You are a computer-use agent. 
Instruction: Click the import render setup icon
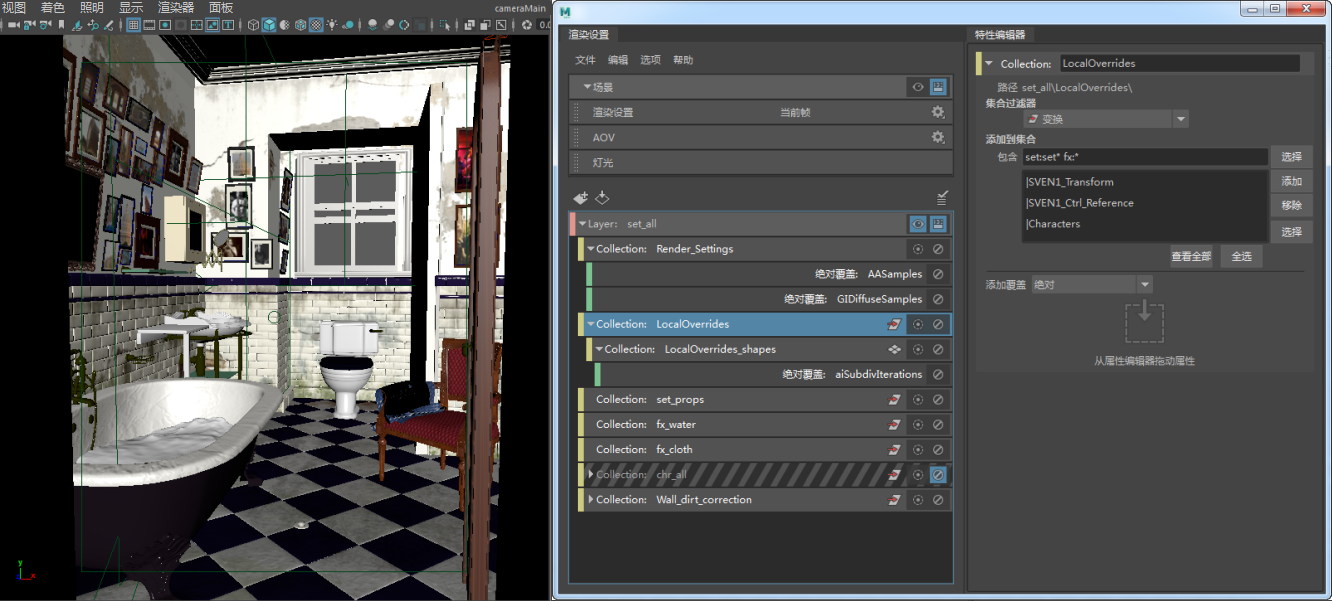(602, 198)
